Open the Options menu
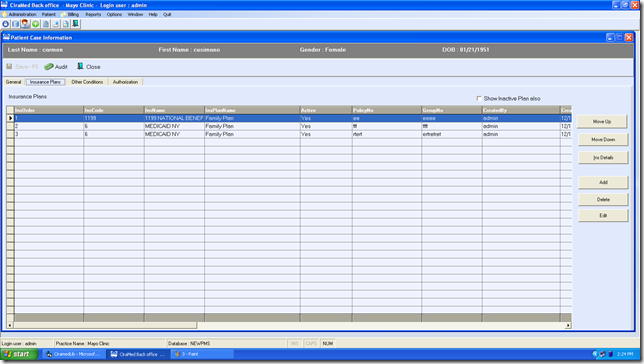644x364 pixels. 114,14
